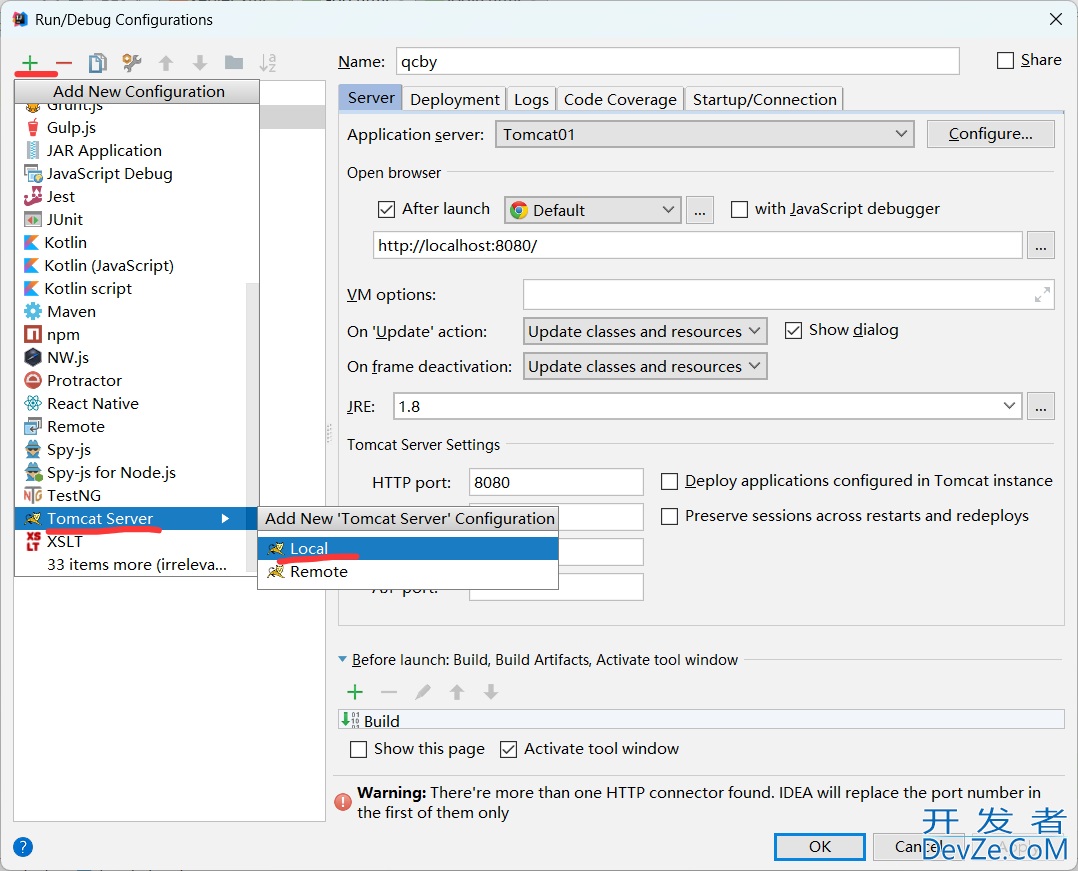This screenshot has width=1078, height=871.
Task: Expand the VM options field with arrows icon
Action: (1042, 295)
